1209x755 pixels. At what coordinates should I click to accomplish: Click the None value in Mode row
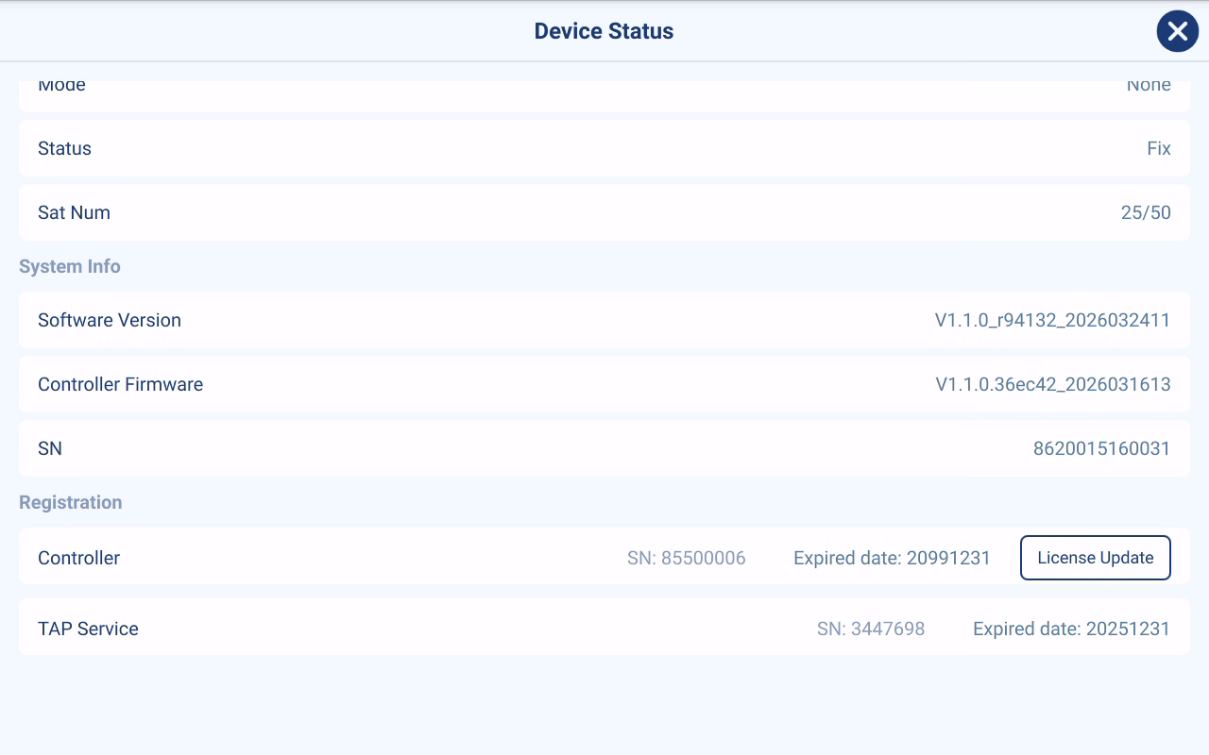(x=1148, y=86)
